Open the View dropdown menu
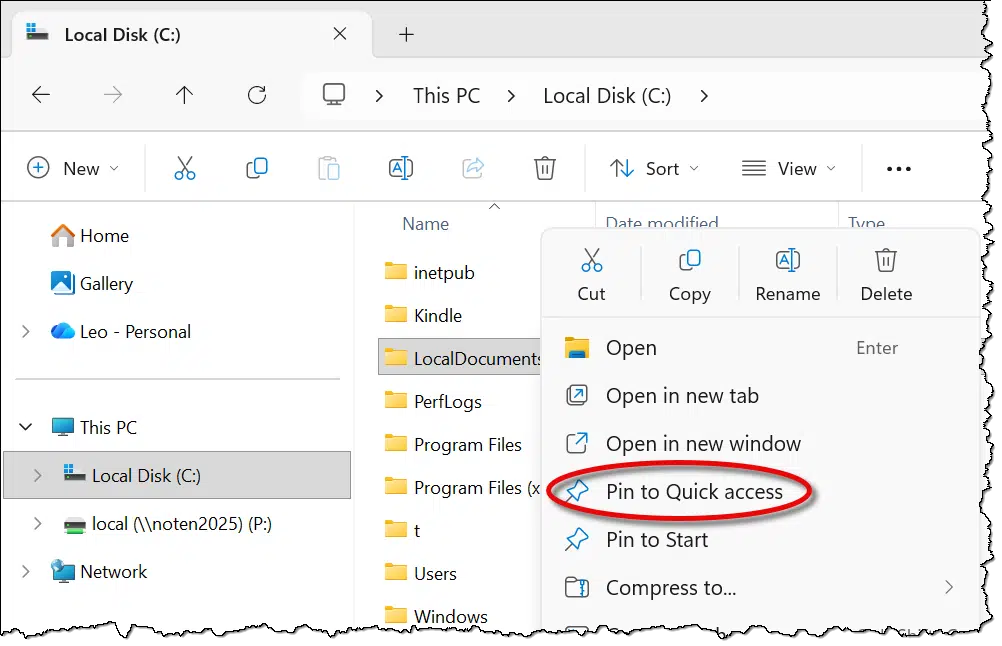This screenshot has width=1002, height=646. pyautogui.click(x=788, y=168)
